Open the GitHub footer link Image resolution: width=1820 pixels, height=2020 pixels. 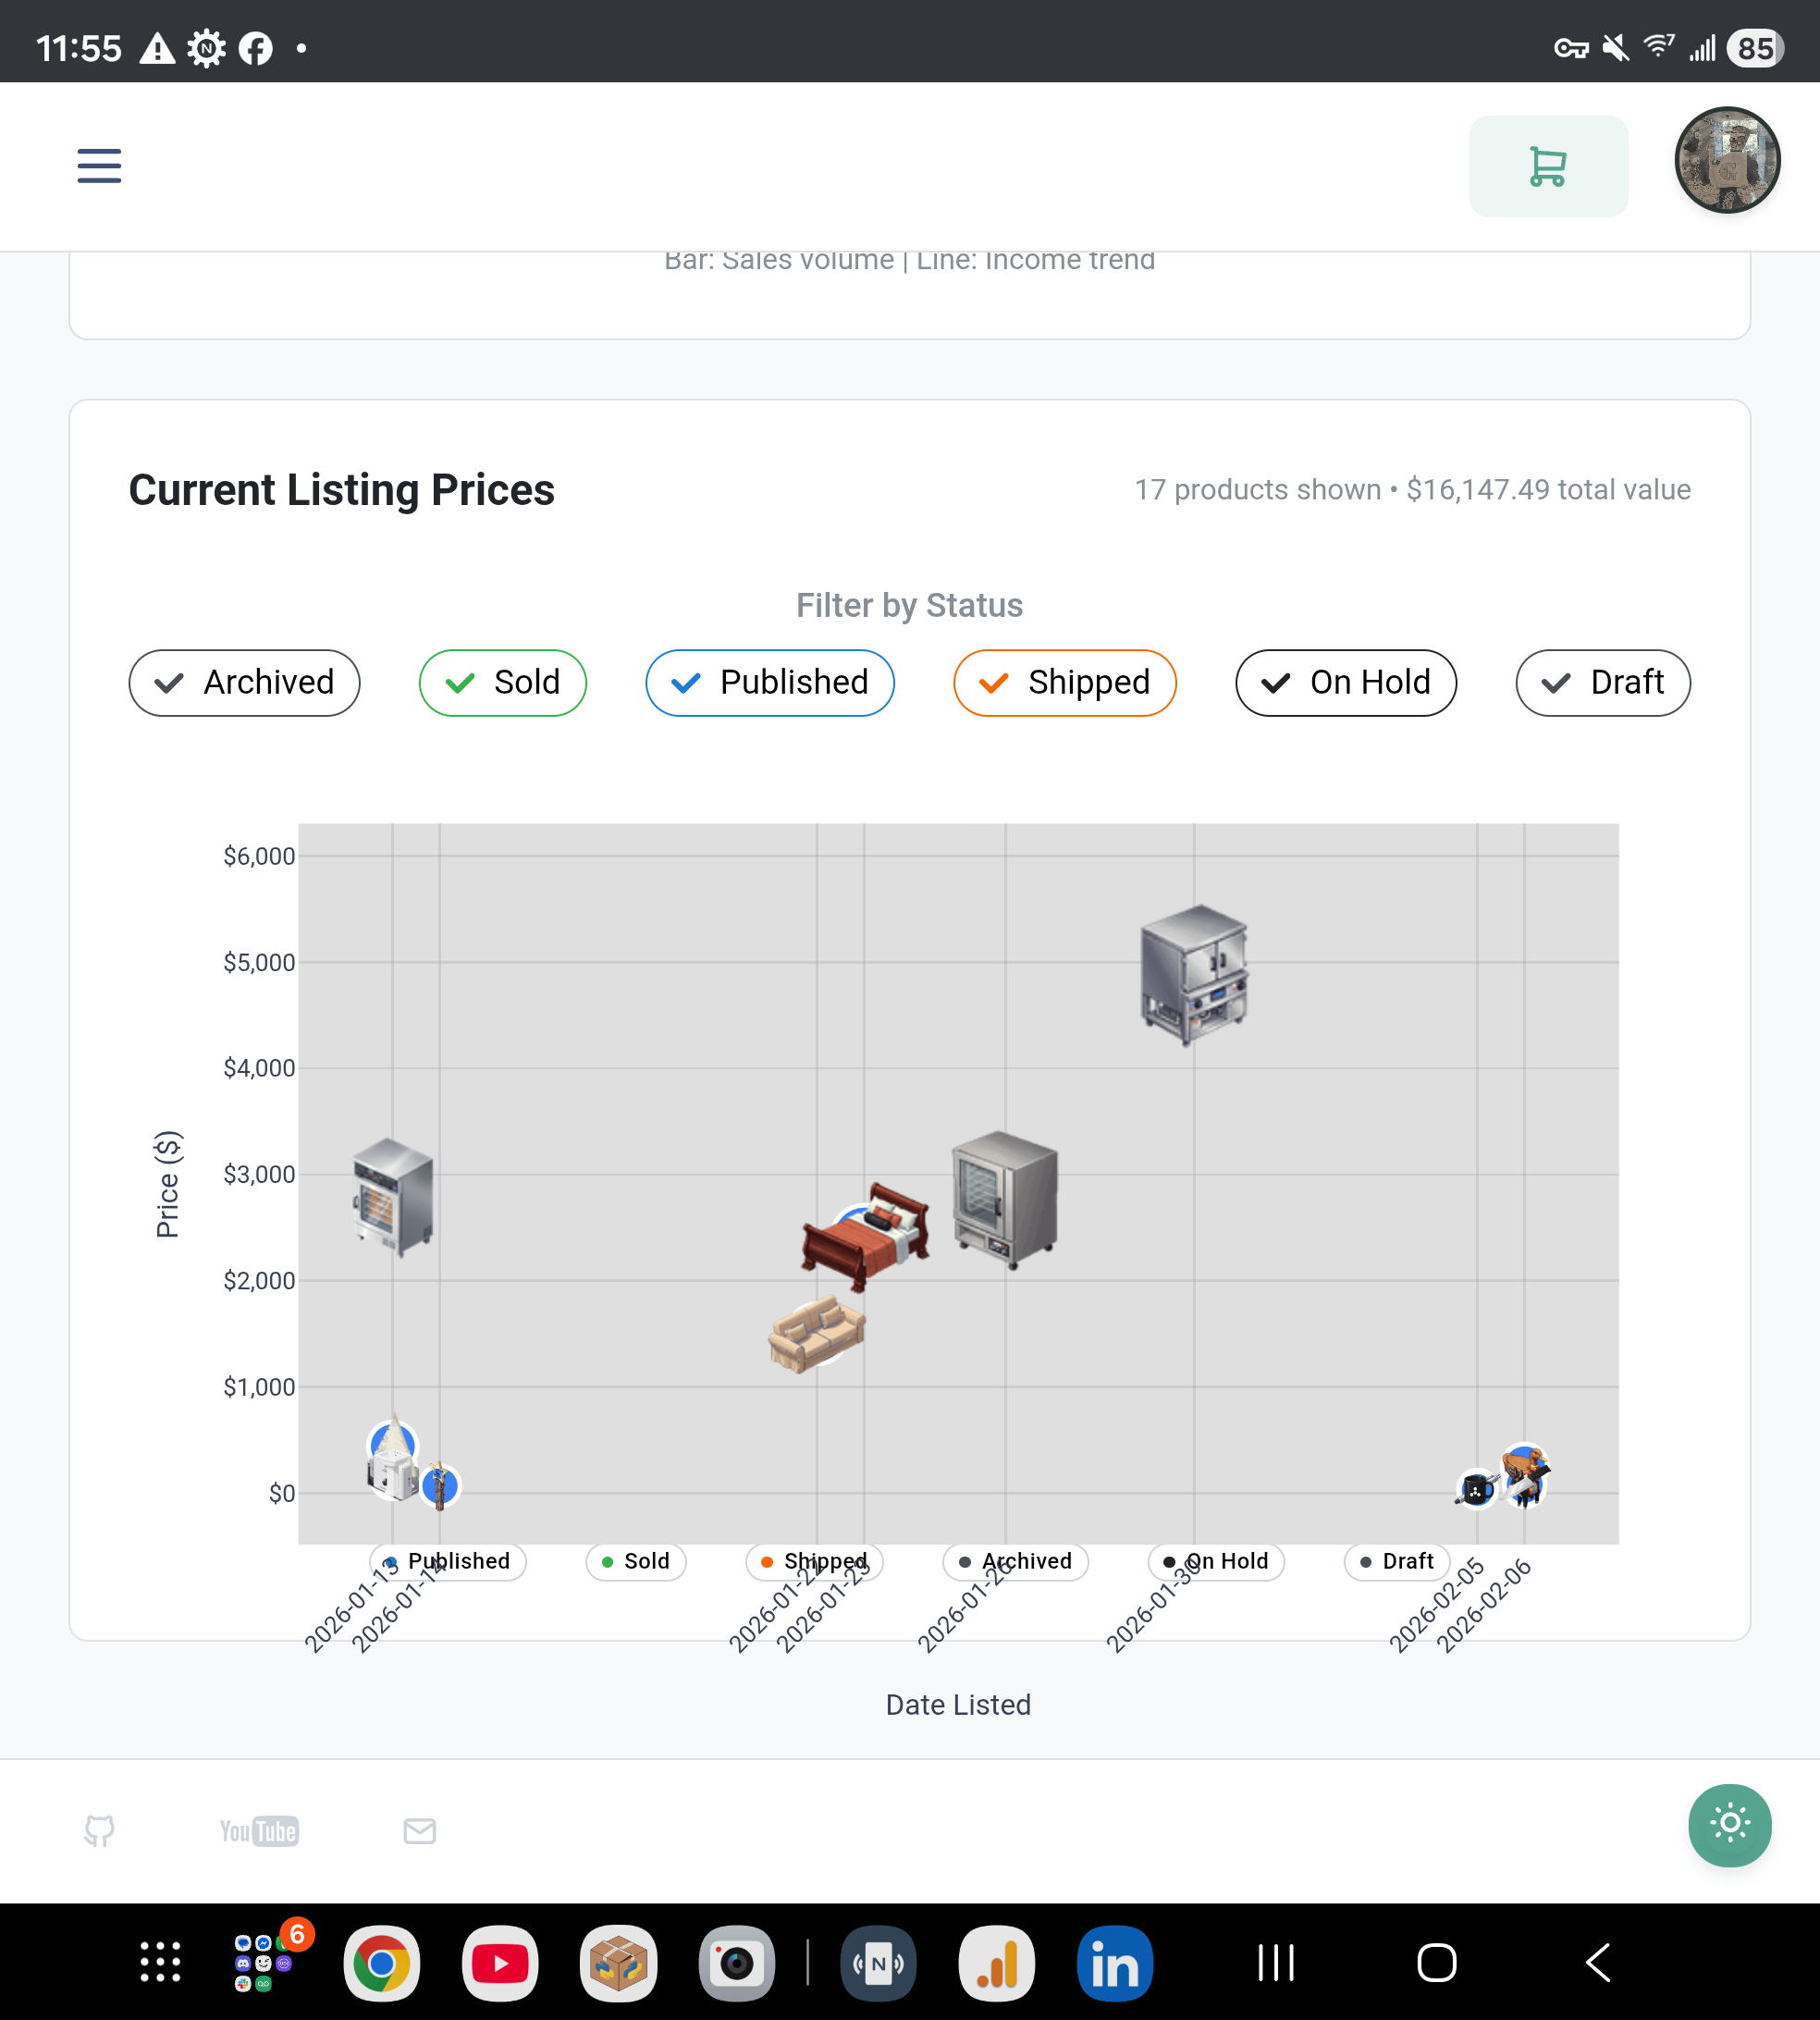(99, 1830)
